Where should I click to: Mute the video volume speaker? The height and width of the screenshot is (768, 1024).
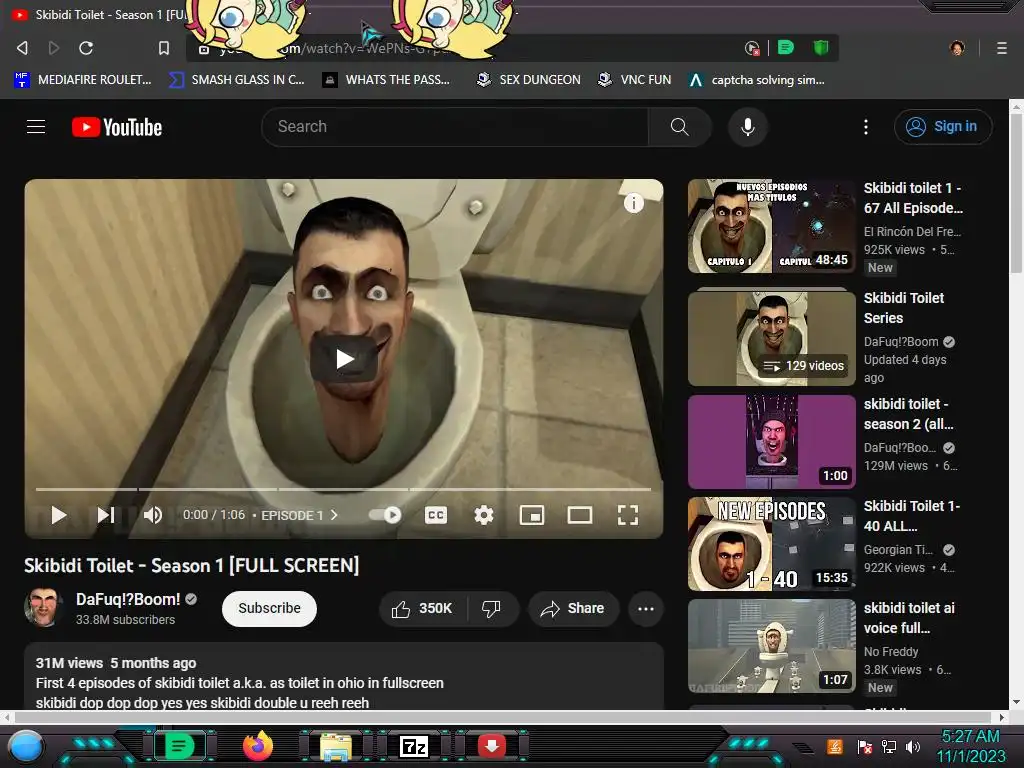[152, 515]
